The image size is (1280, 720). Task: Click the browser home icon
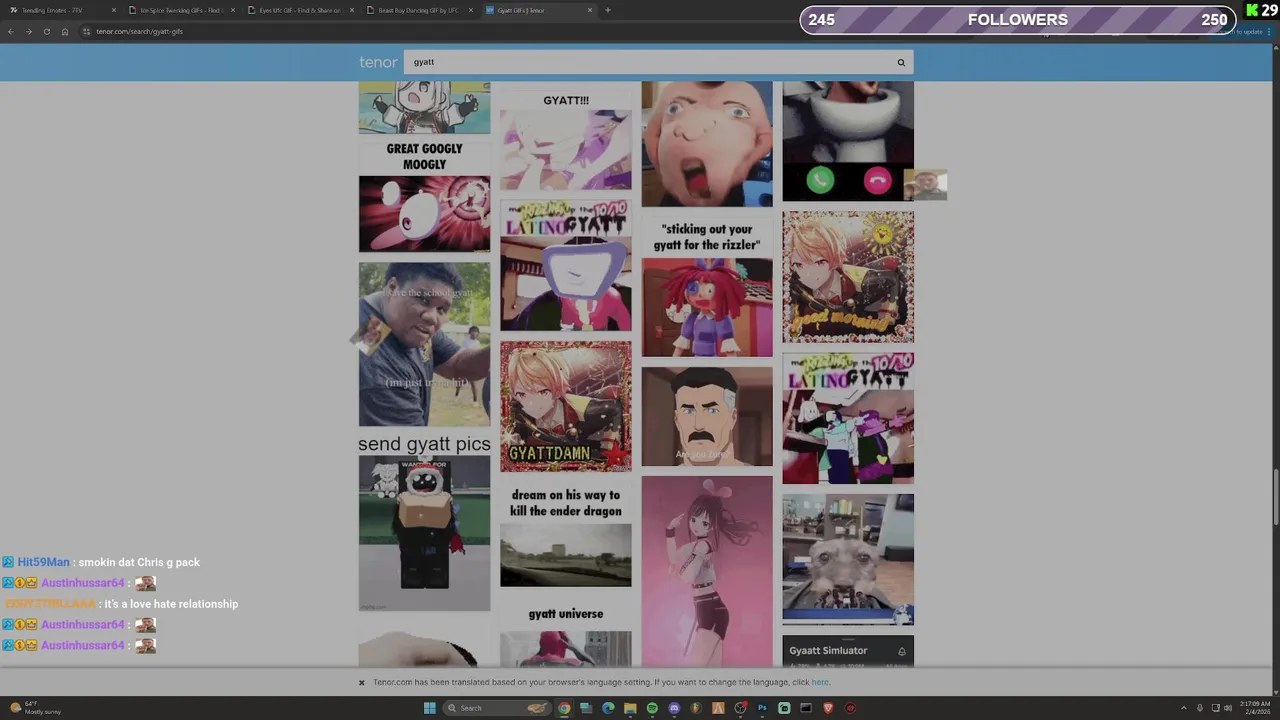pos(65,31)
